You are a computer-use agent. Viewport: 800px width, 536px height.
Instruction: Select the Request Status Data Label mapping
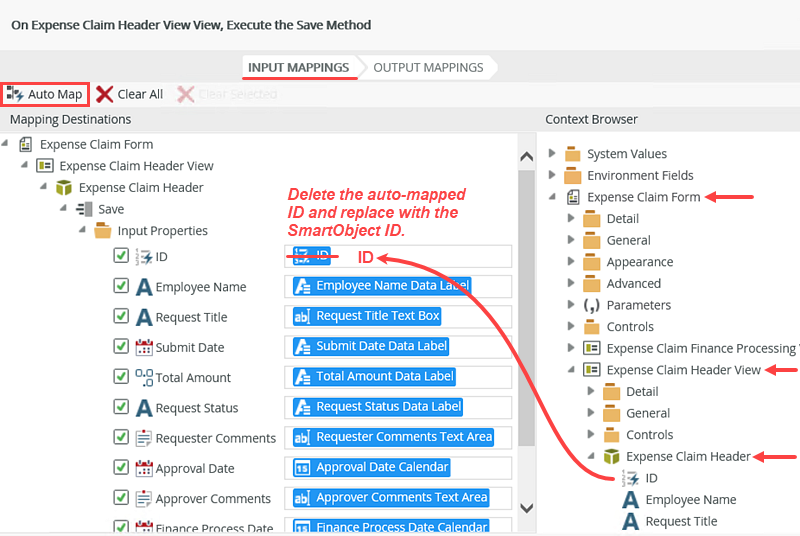click(x=378, y=407)
